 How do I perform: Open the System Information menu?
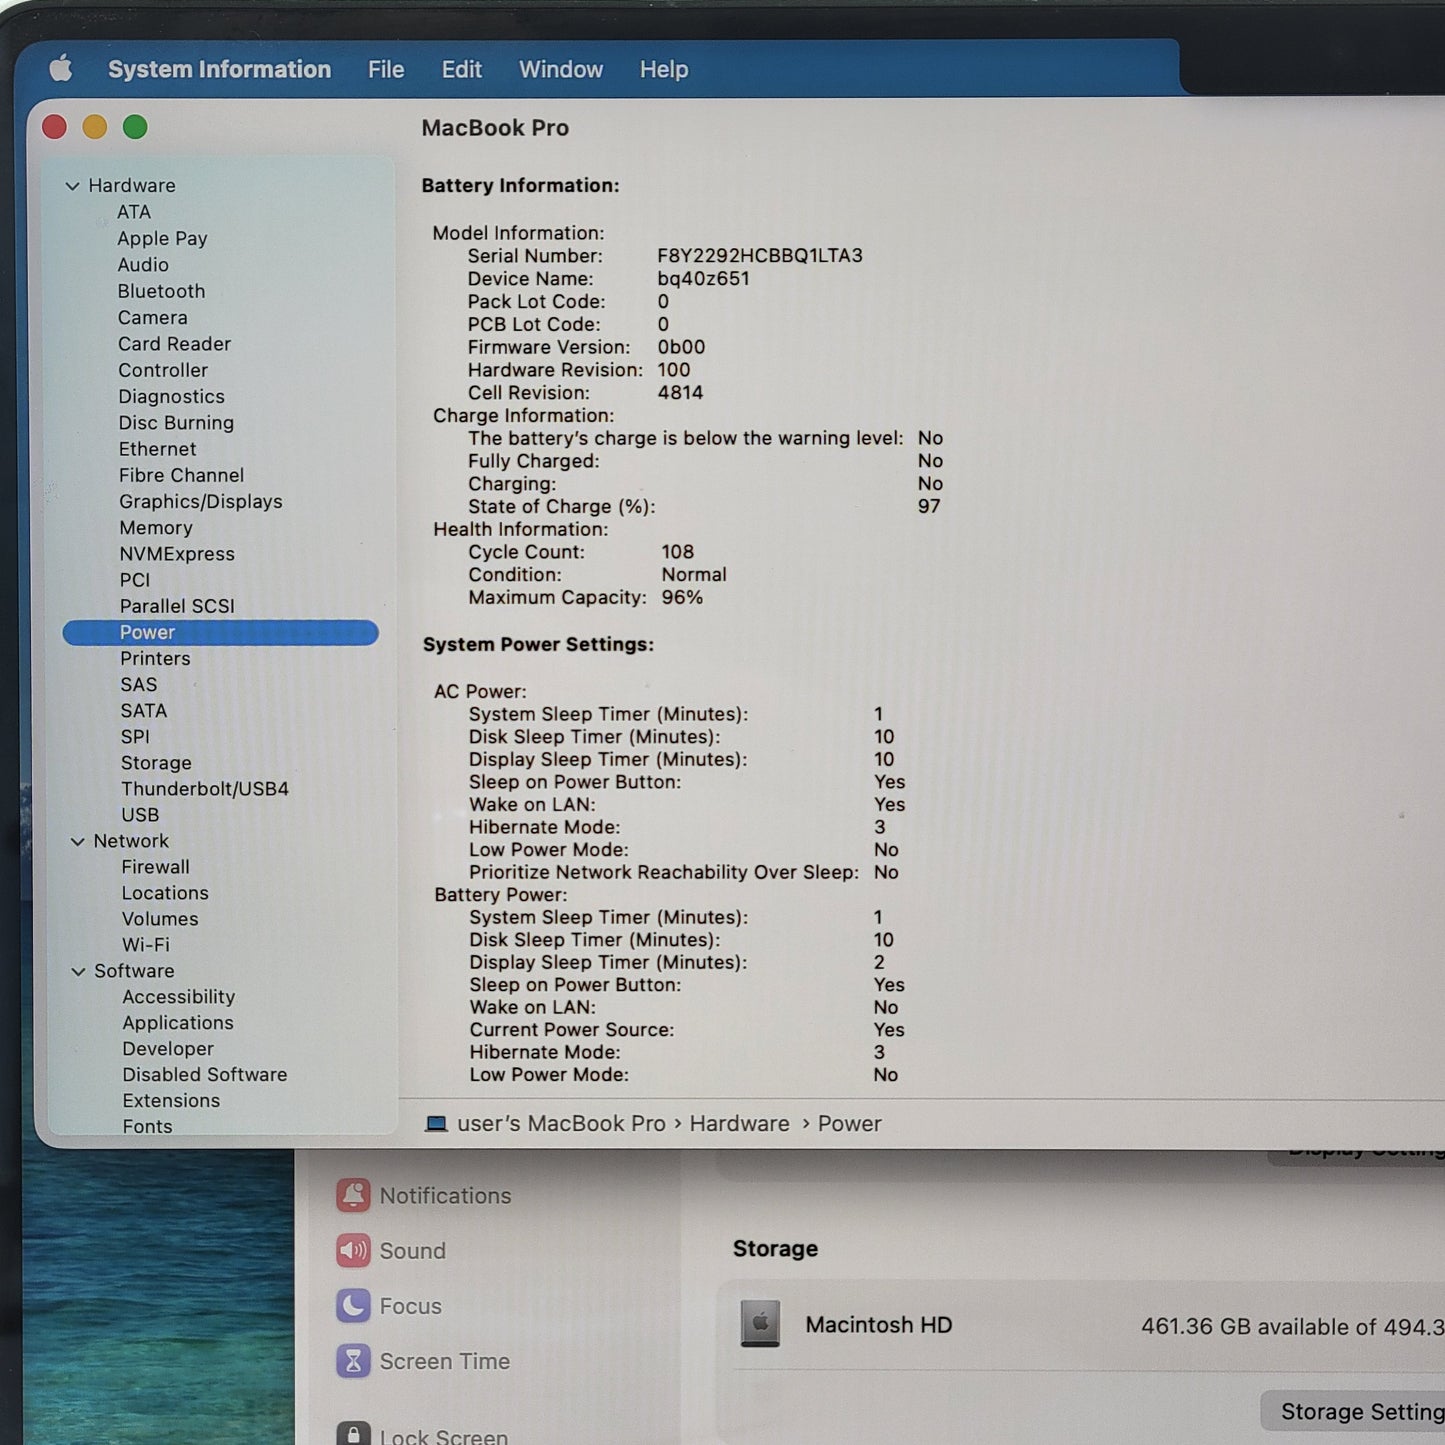tap(219, 69)
